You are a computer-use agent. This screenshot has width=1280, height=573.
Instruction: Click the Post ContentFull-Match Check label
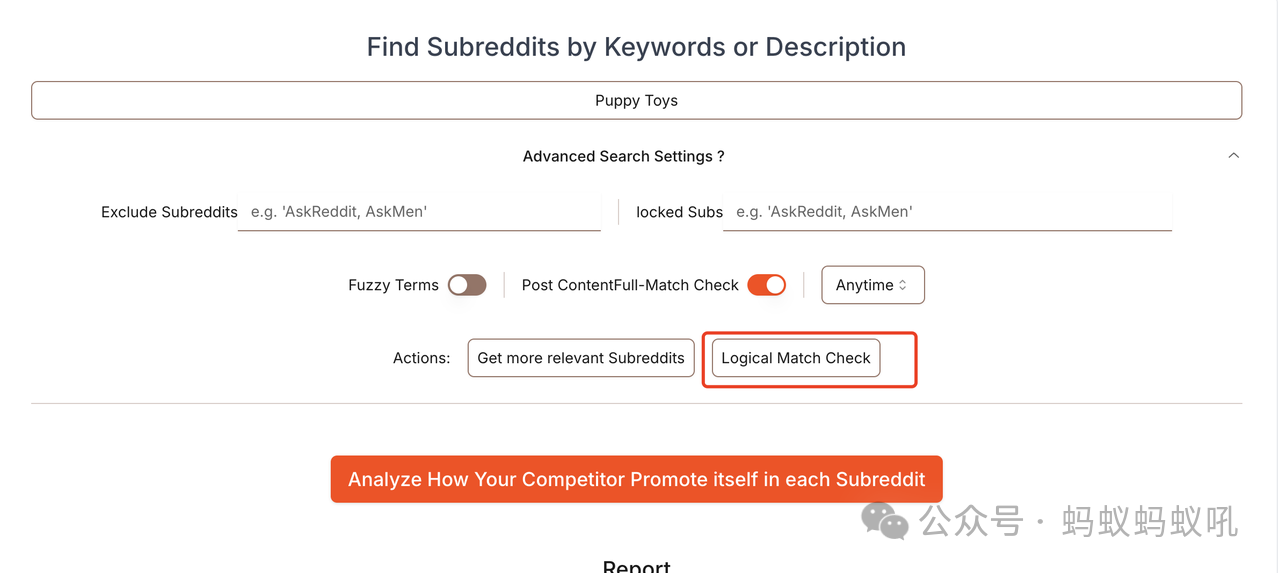(x=630, y=285)
